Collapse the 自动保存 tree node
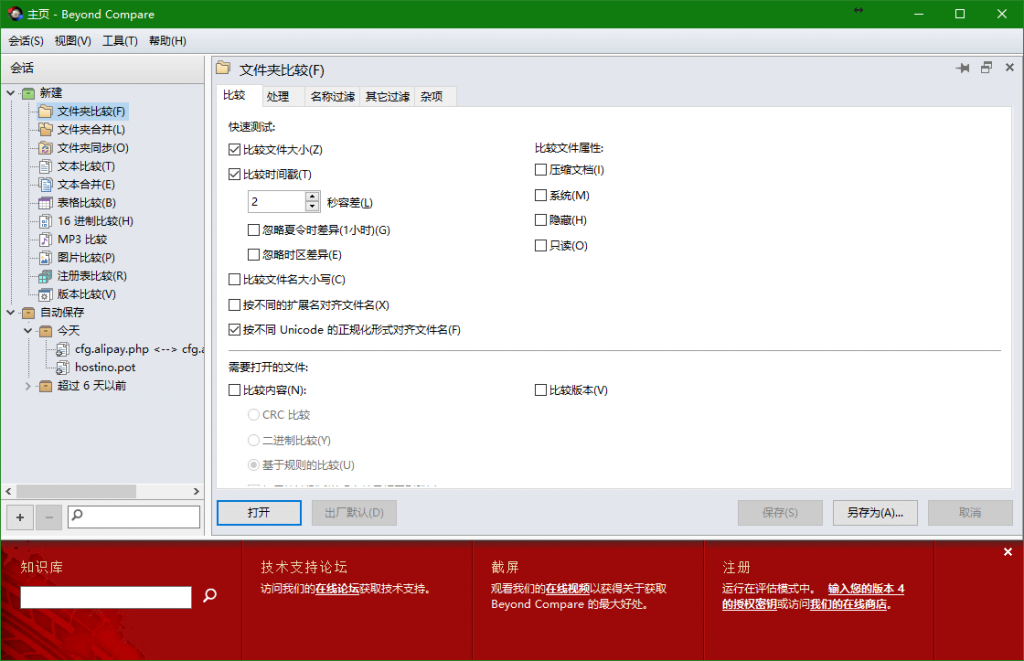This screenshot has height=661, width=1024. coord(11,313)
